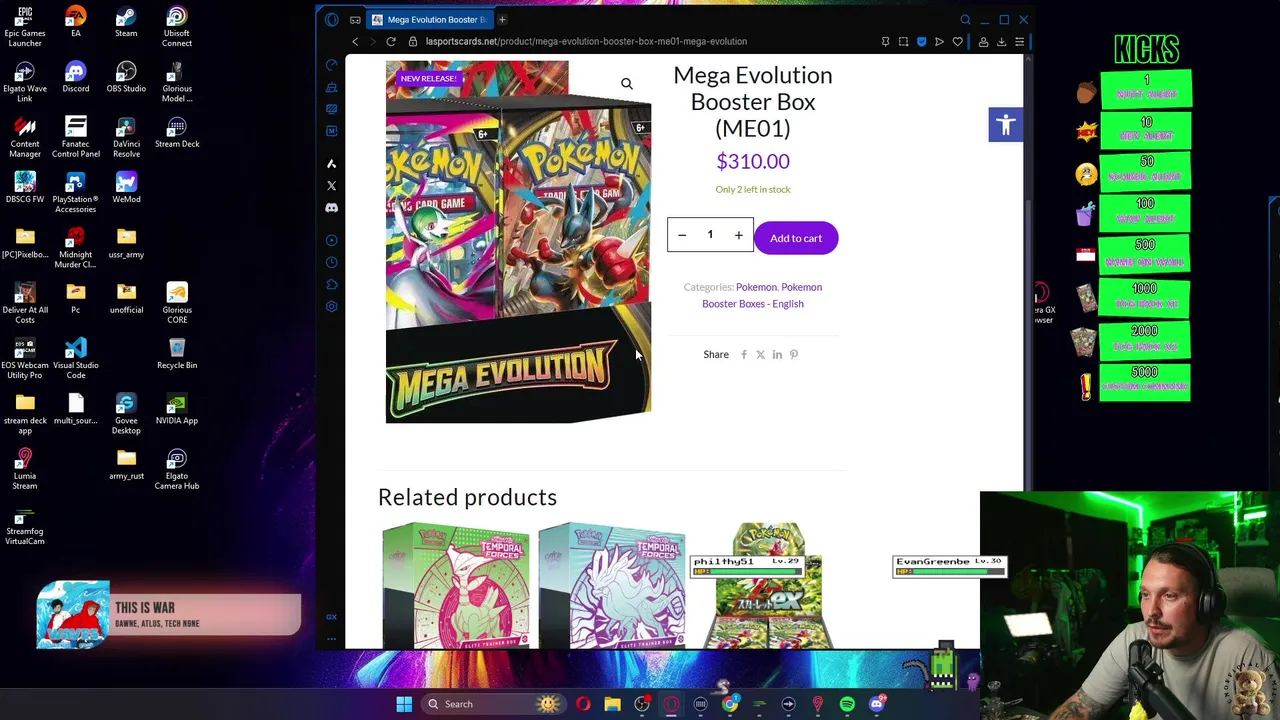
Task: Open purple Temporal Forces trainer box product
Action: tap(612, 586)
